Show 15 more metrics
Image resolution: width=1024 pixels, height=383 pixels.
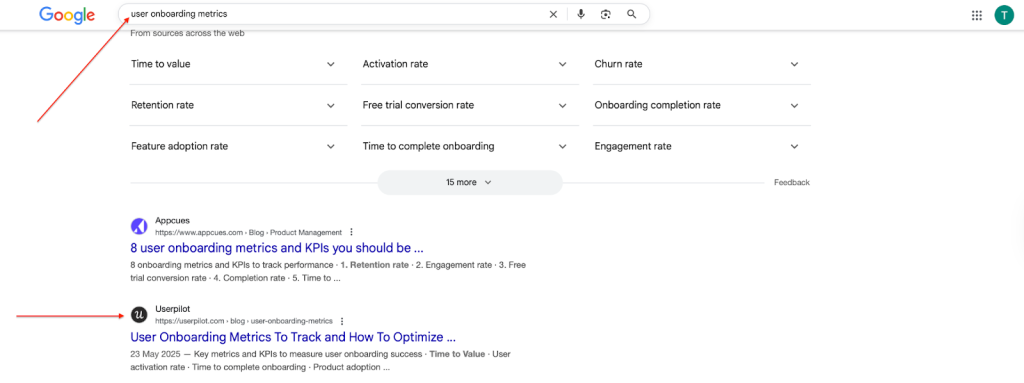click(x=470, y=182)
